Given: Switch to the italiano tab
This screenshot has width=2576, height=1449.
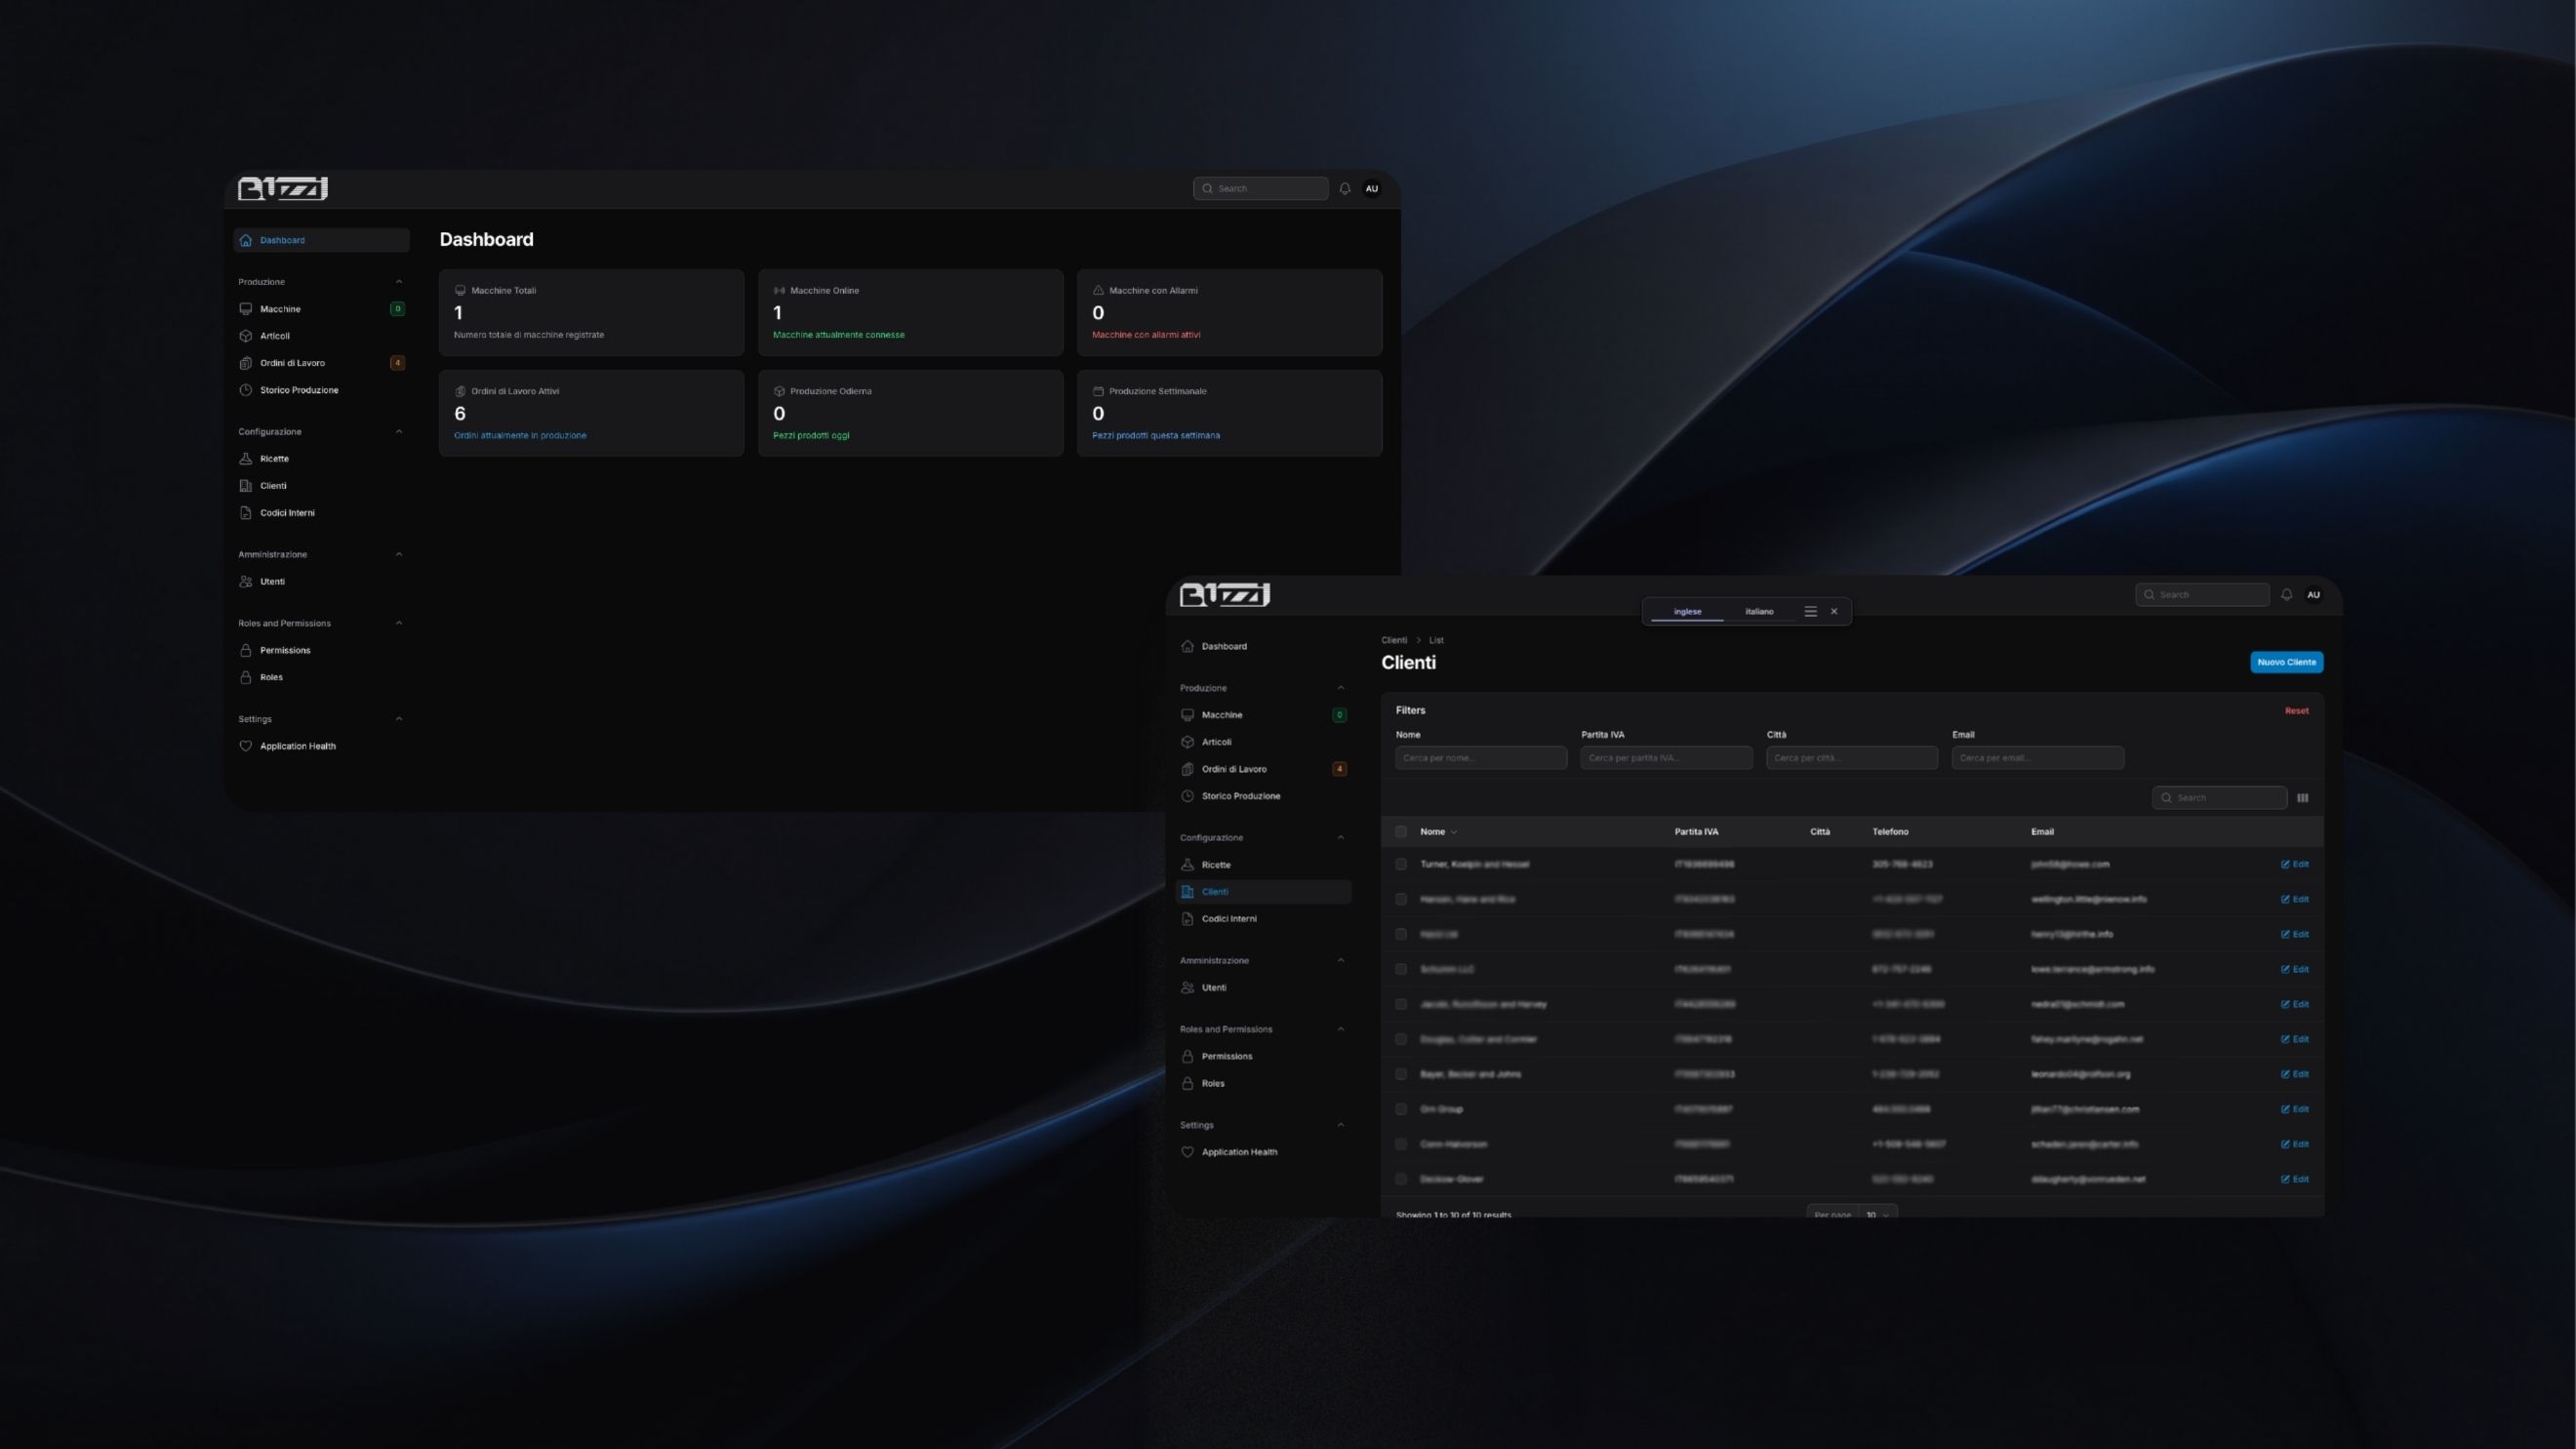Looking at the screenshot, I should tap(1759, 611).
